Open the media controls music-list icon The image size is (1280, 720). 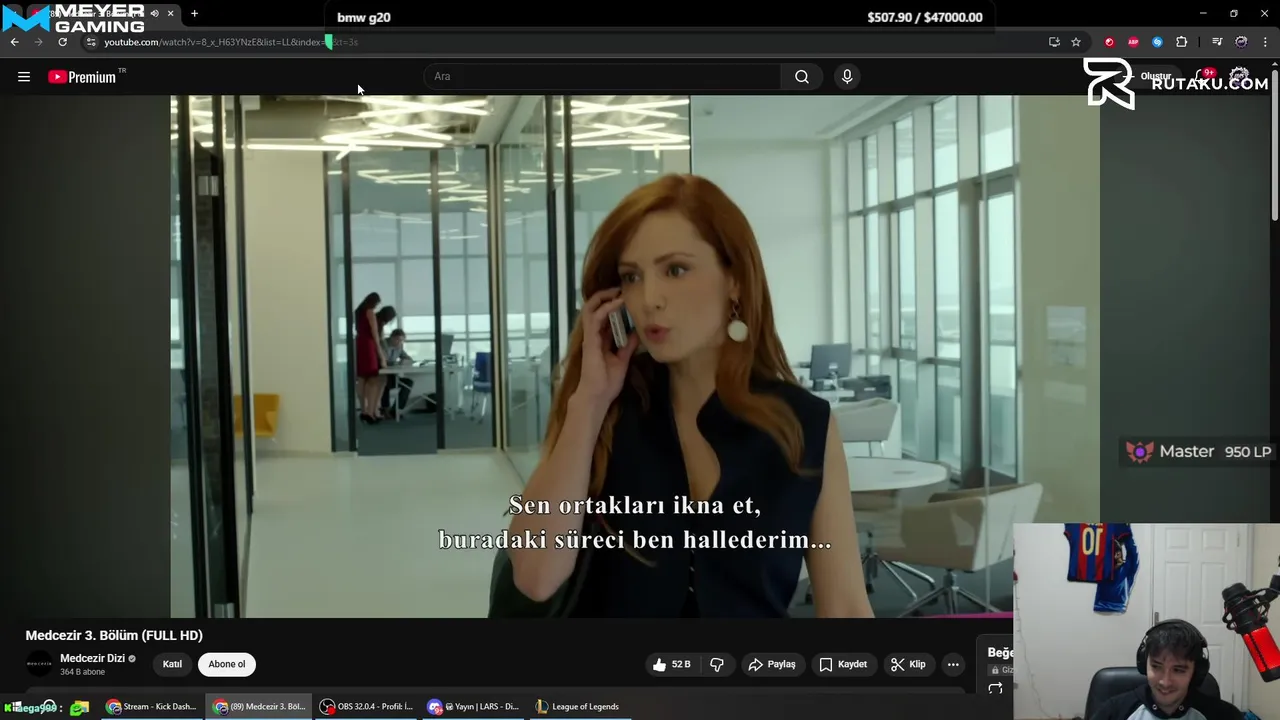1217,42
